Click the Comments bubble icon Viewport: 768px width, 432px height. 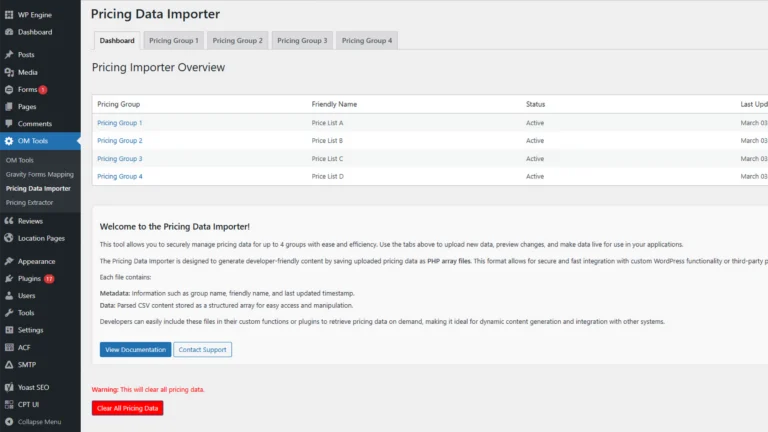point(9,123)
